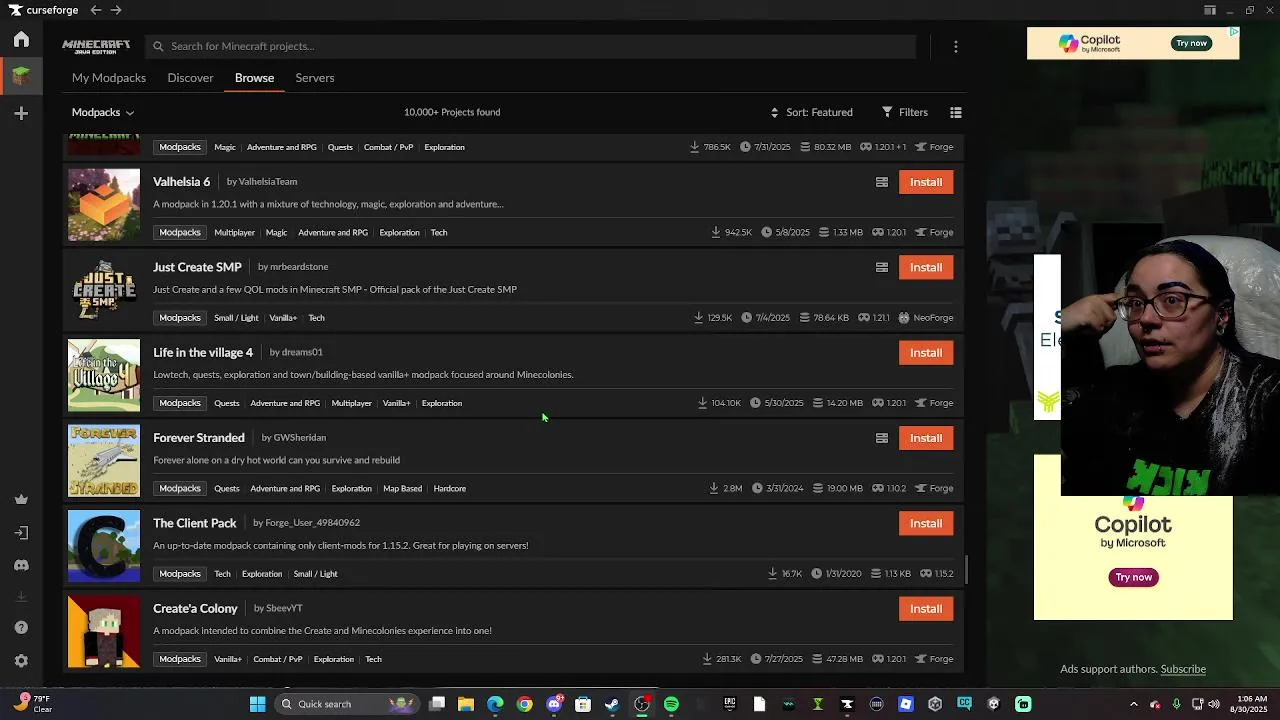The image size is (1280, 720).
Task: Install the Create'a Colony modpack
Action: click(926, 608)
